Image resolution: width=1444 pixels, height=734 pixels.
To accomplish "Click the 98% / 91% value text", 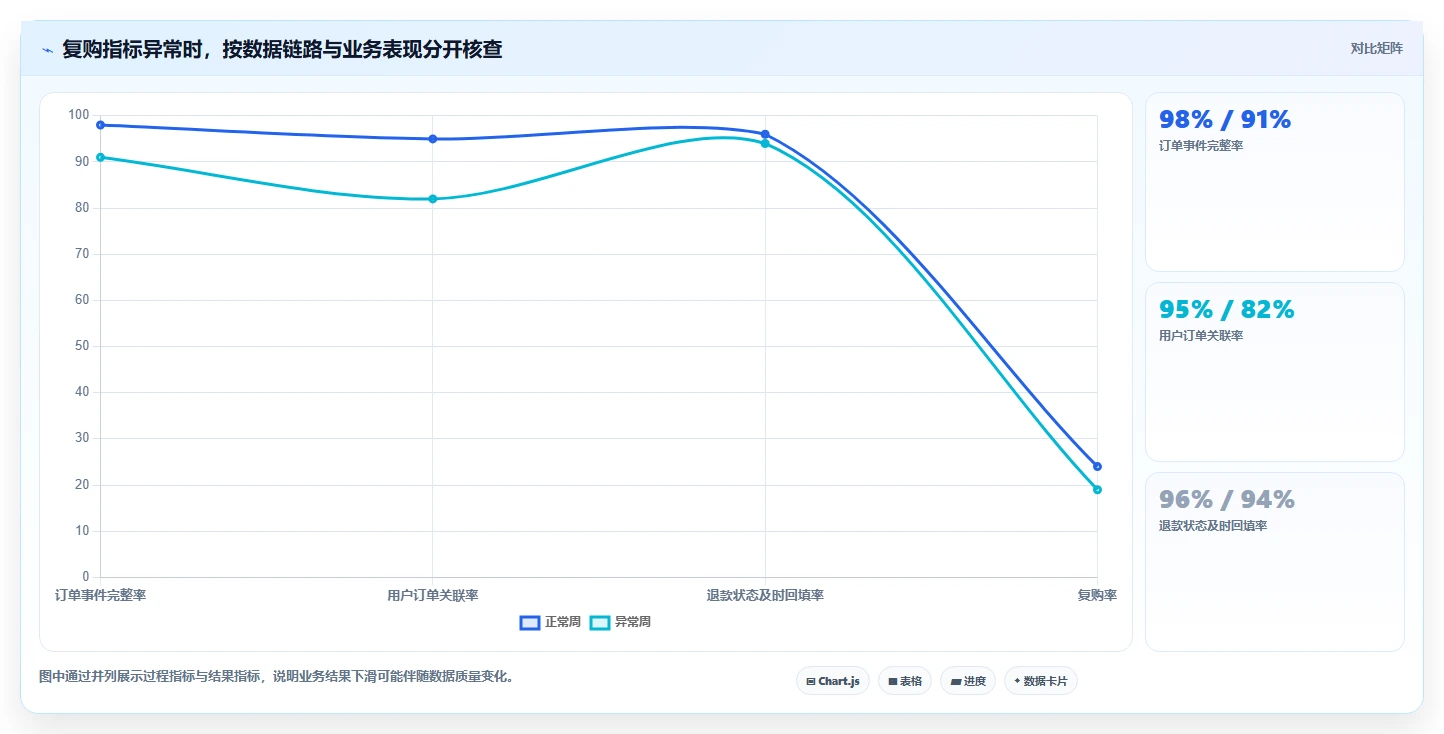I will (x=1225, y=120).
